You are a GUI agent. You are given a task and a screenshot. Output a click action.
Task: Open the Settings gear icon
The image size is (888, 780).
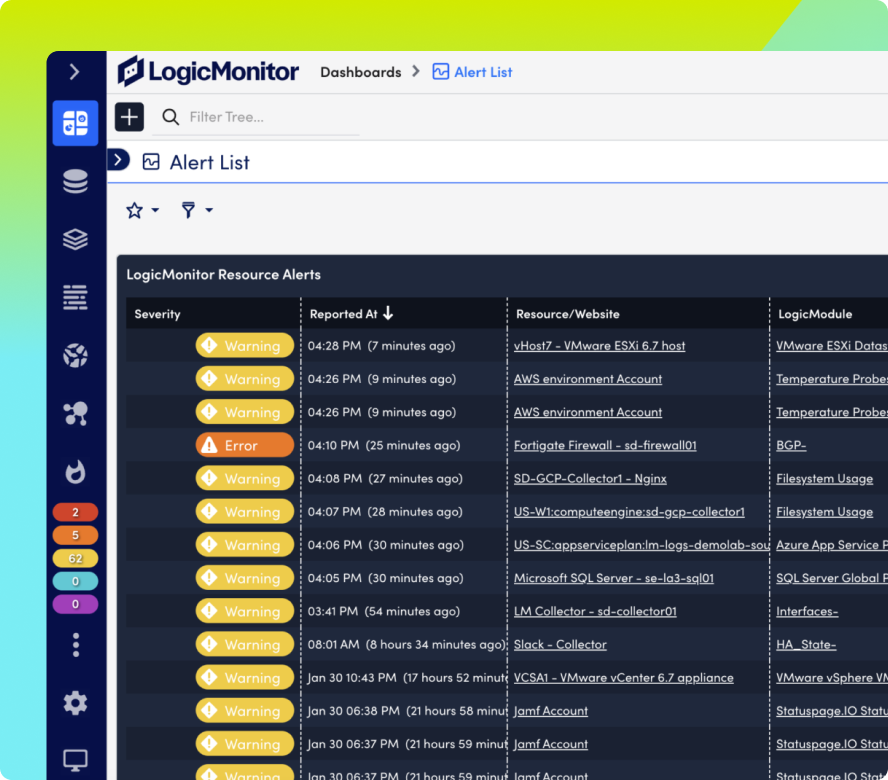[x=75, y=703]
